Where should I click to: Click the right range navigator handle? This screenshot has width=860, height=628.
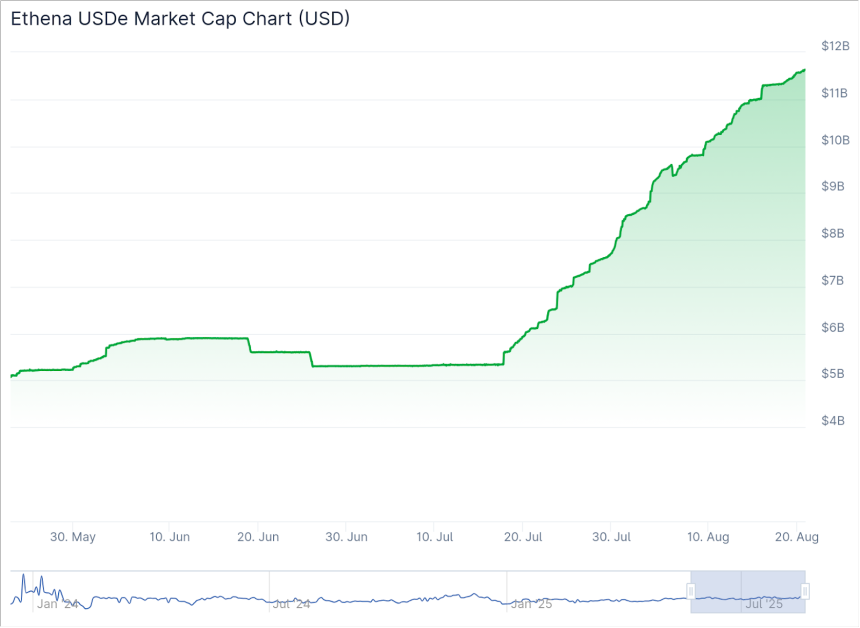pos(805,591)
